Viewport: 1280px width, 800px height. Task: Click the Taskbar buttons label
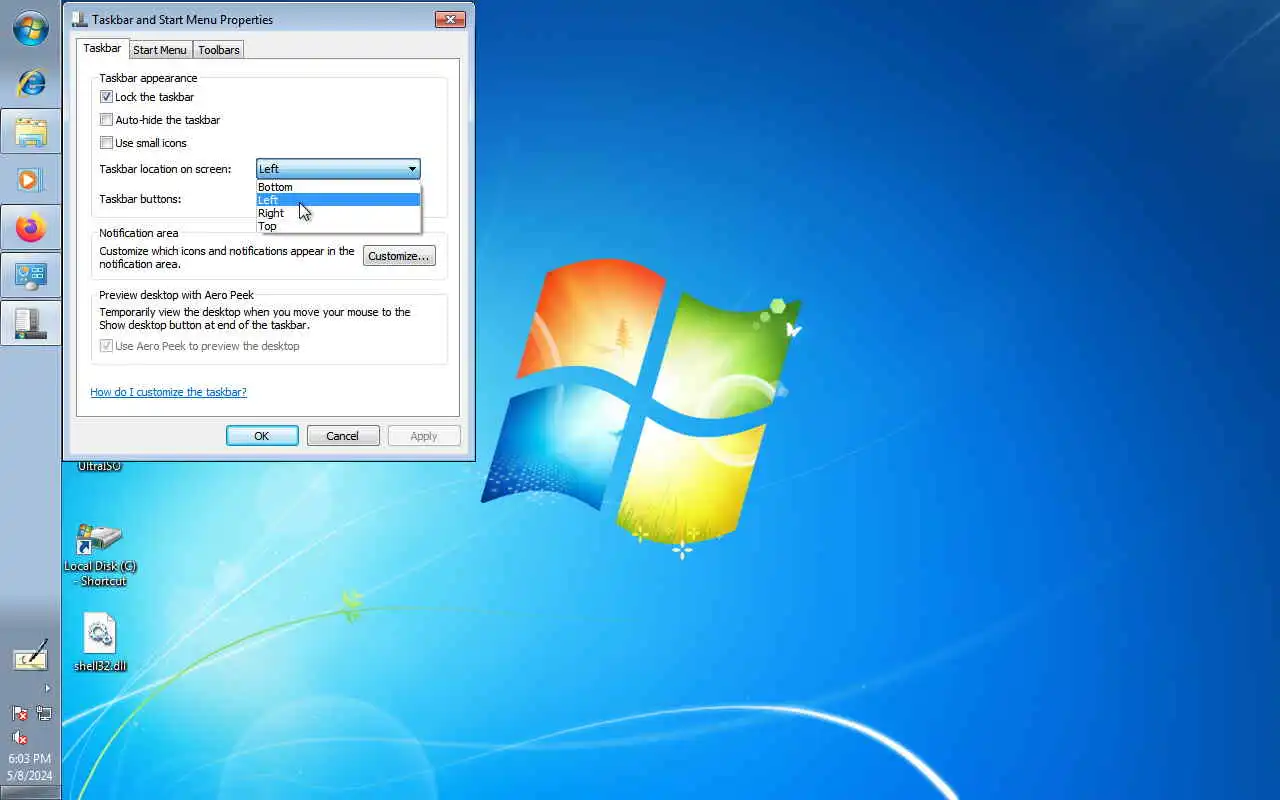(x=140, y=199)
